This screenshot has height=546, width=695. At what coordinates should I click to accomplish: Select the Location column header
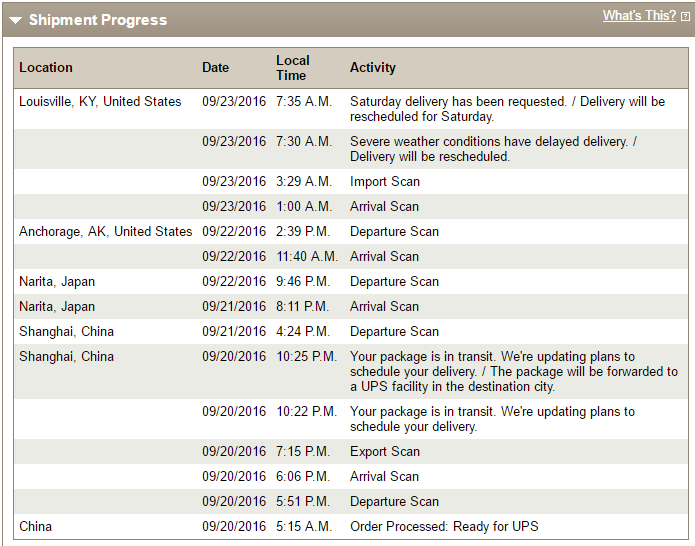pos(46,68)
